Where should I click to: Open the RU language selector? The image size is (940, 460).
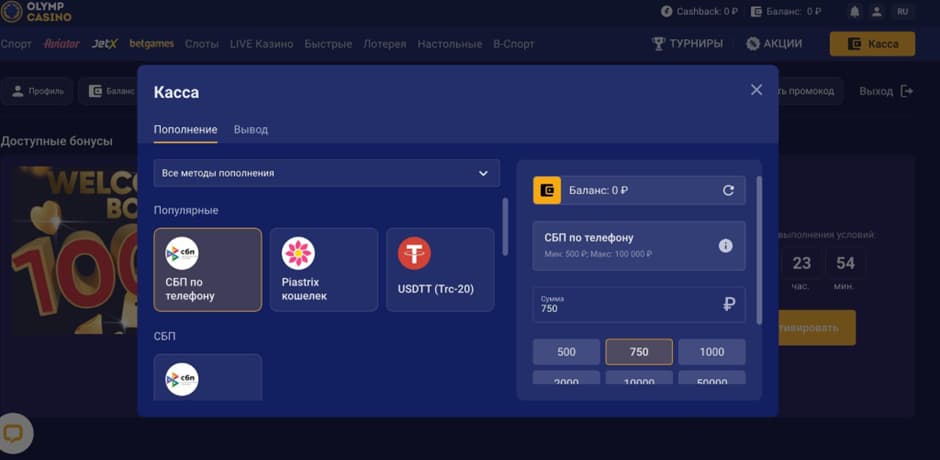pyautogui.click(x=903, y=12)
